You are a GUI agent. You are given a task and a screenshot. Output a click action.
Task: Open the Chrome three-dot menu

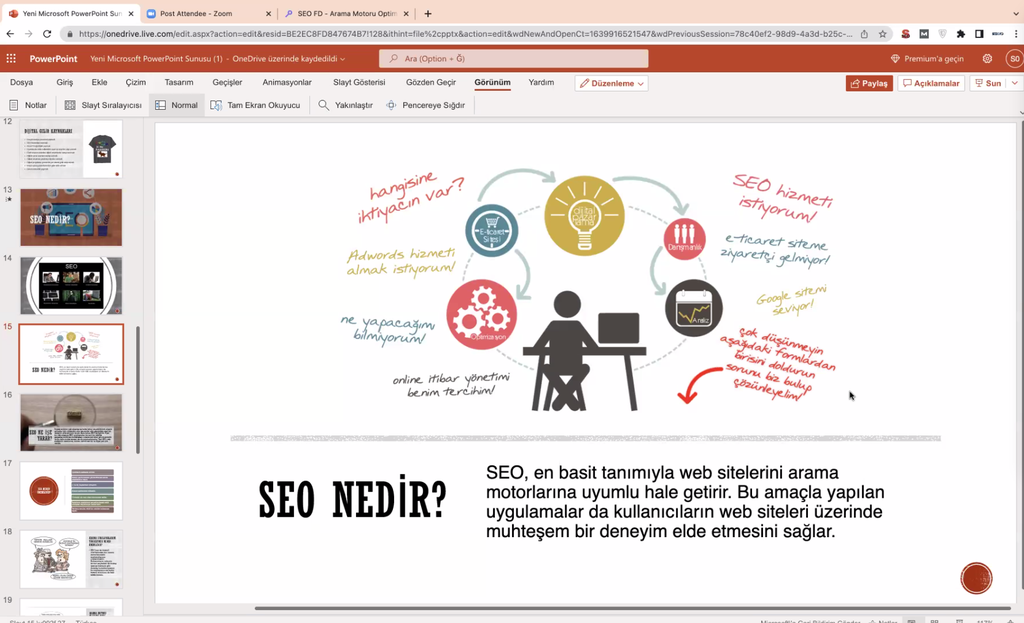coord(1016,34)
